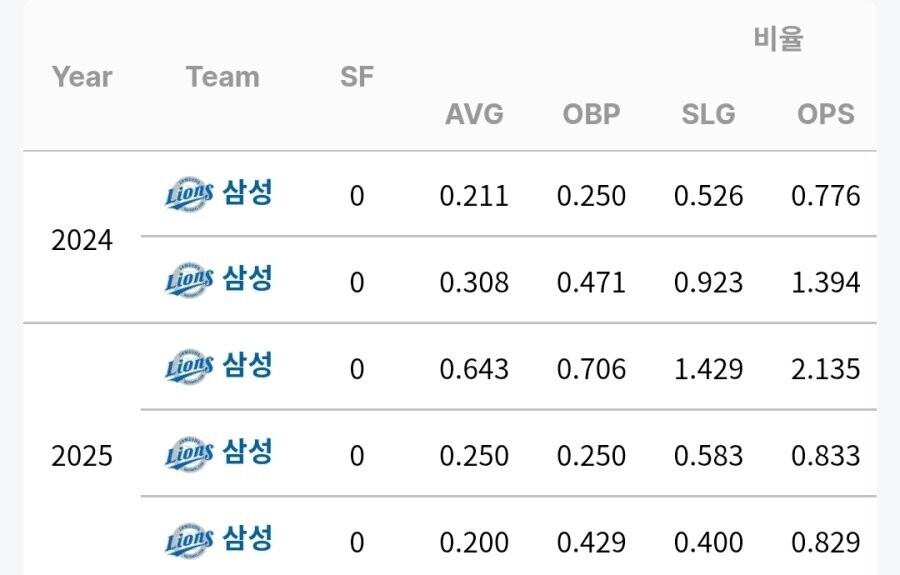The width and height of the screenshot is (900, 575).
Task: Click the Team column header
Action: [x=222, y=77]
